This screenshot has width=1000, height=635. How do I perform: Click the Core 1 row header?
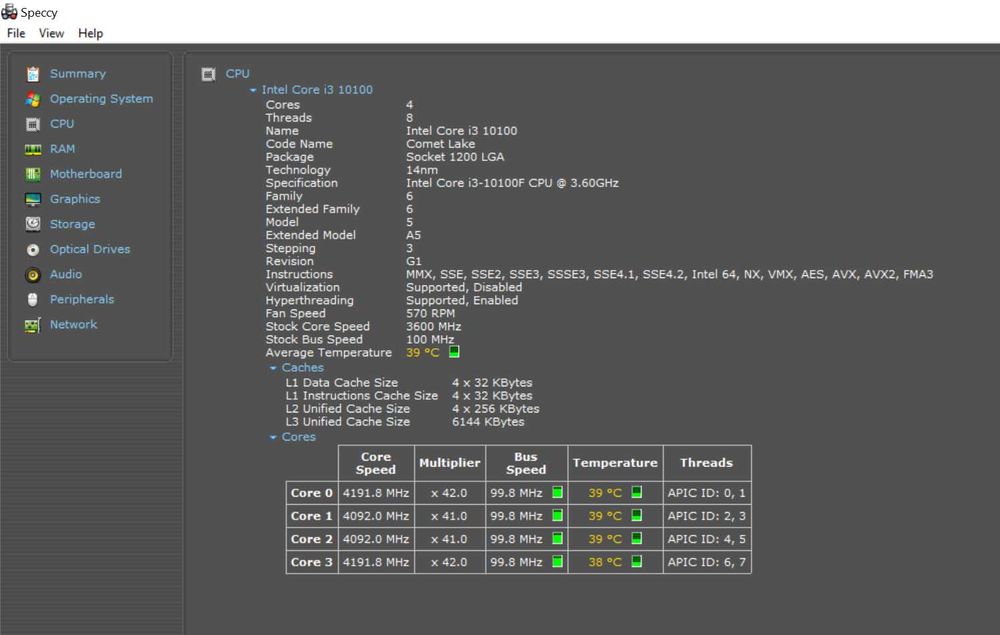pos(312,516)
